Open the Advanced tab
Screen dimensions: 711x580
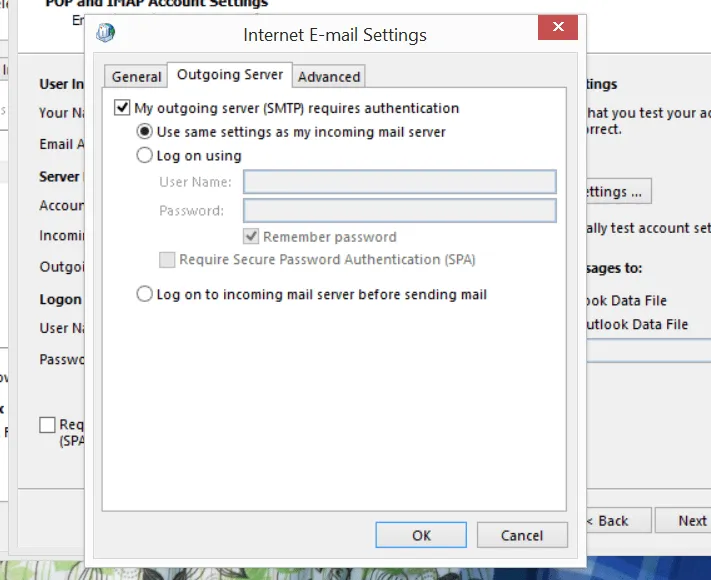click(x=329, y=77)
